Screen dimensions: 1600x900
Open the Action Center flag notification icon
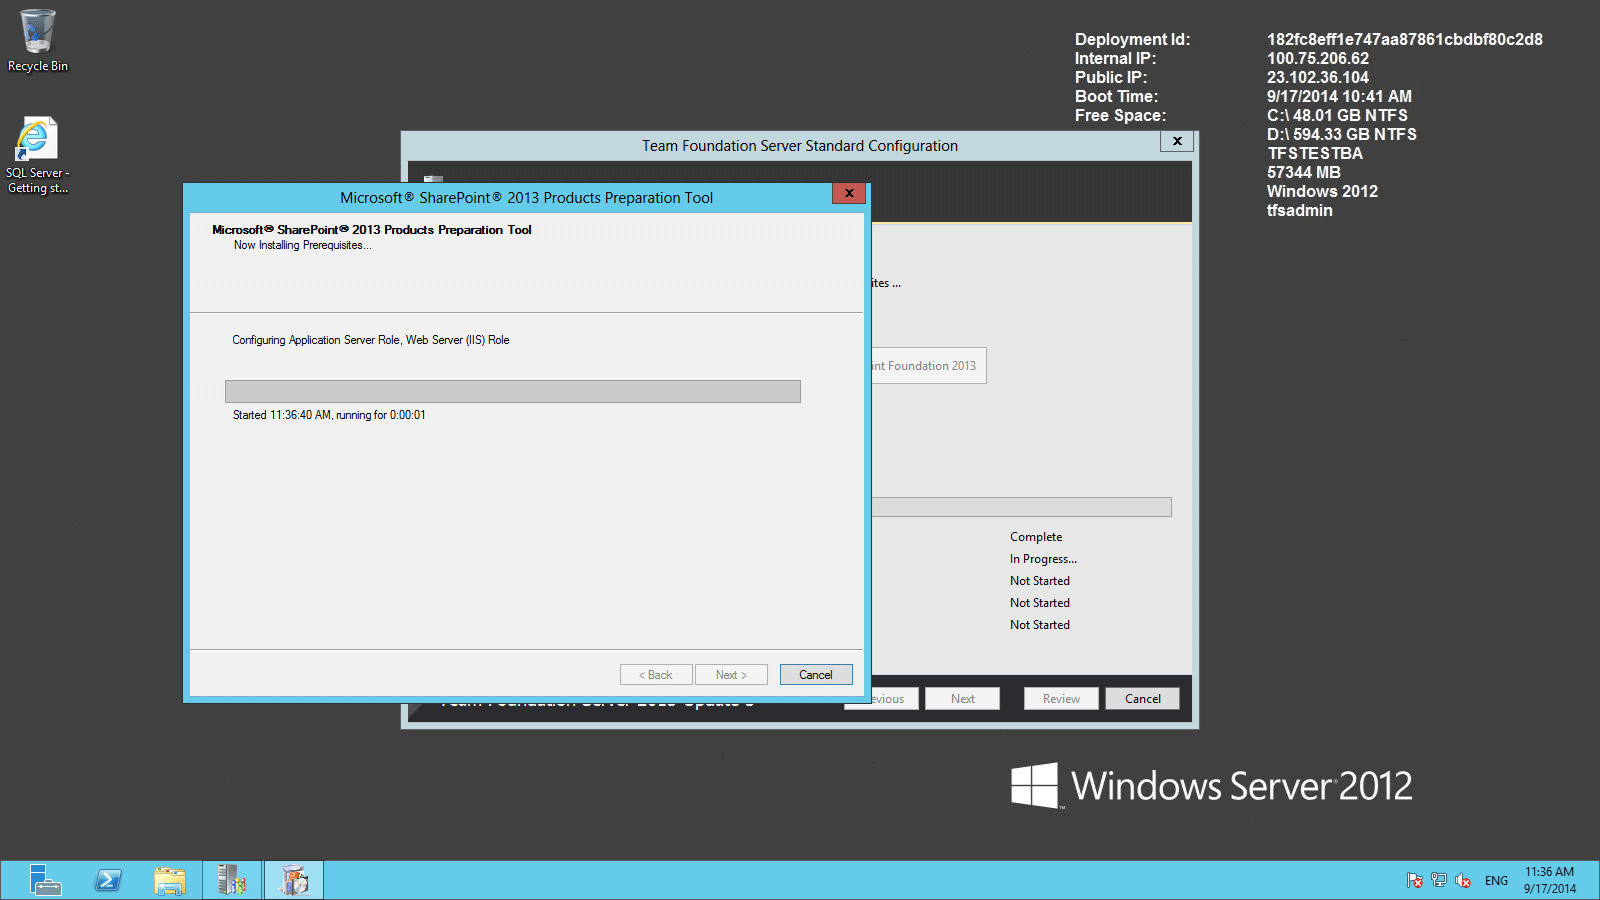(1415, 880)
